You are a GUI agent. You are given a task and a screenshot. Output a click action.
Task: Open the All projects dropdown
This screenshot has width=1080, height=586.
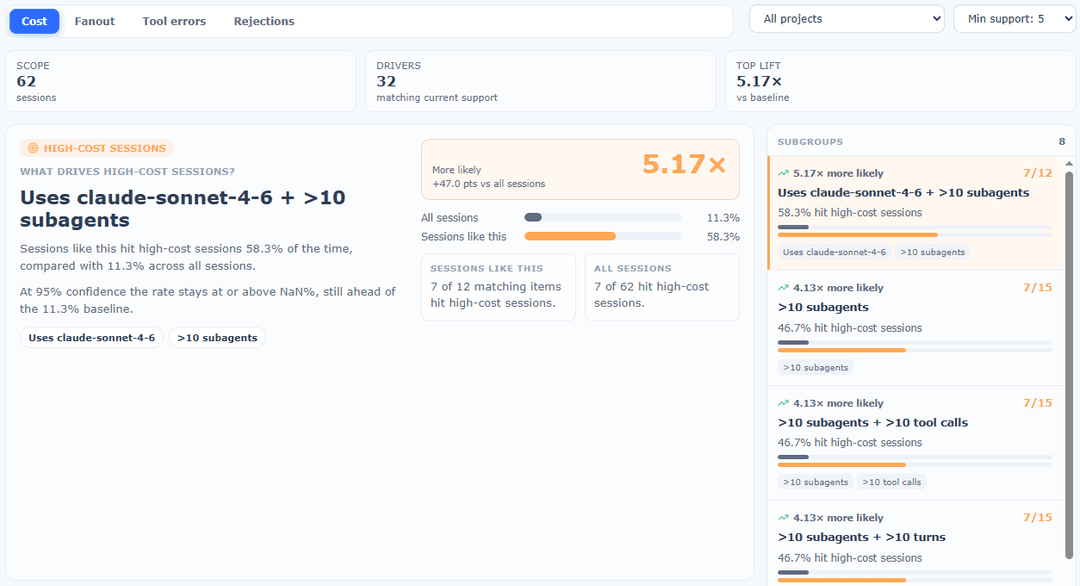(847, 19)
